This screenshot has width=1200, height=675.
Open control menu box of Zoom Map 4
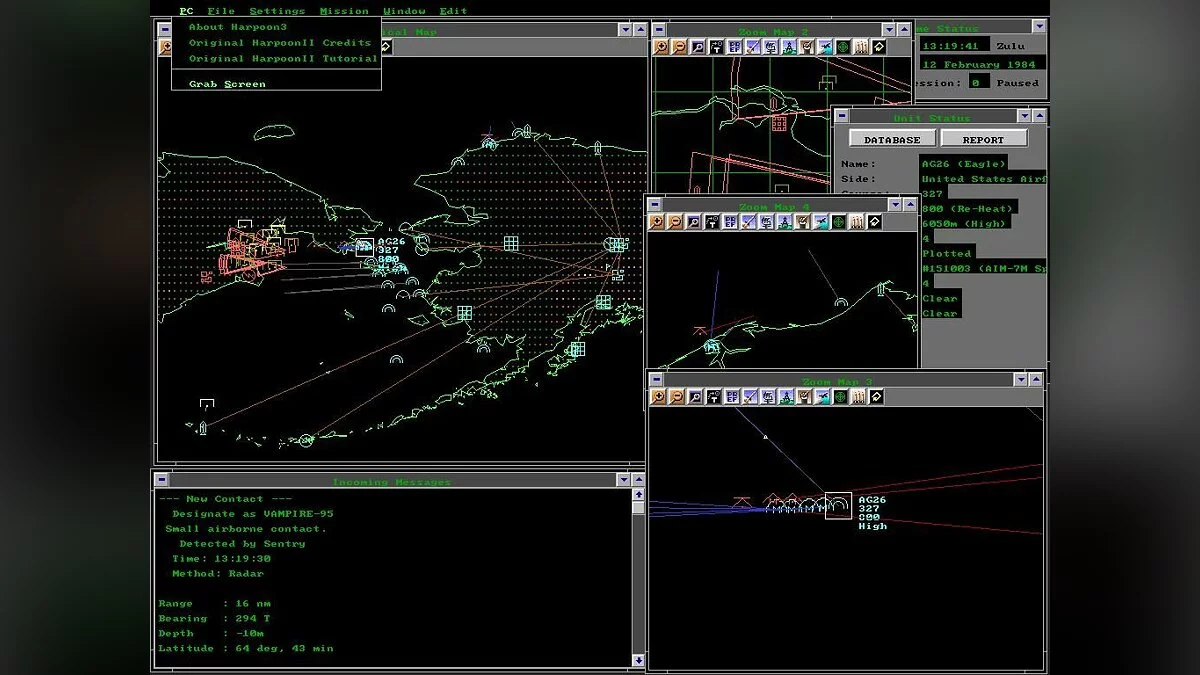655,204
